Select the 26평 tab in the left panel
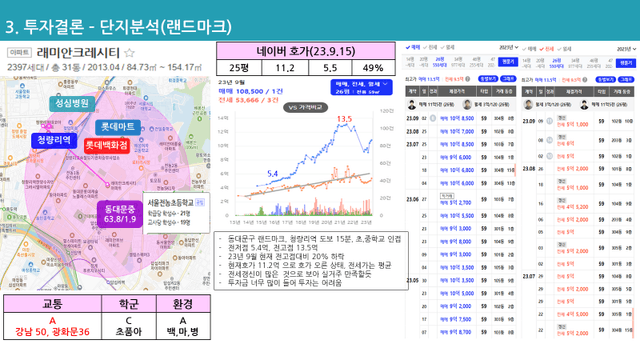640x360 pixels. click(440, 62)
